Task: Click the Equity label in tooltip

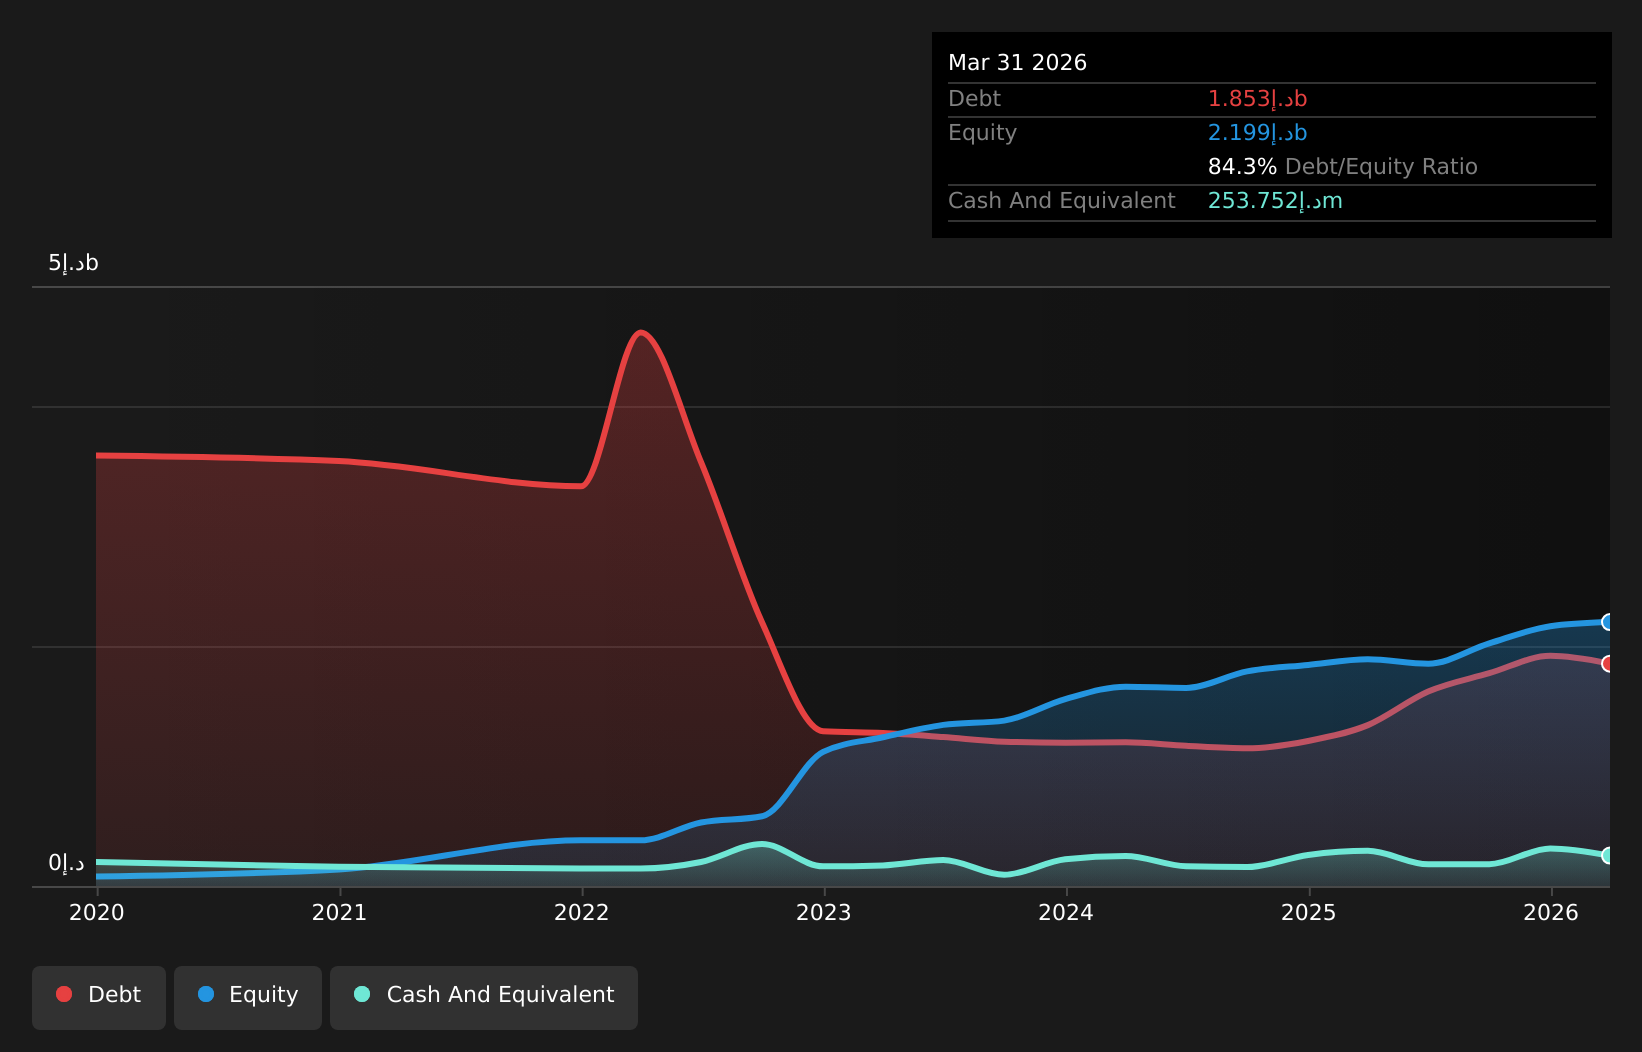Action: click(982, 132)
